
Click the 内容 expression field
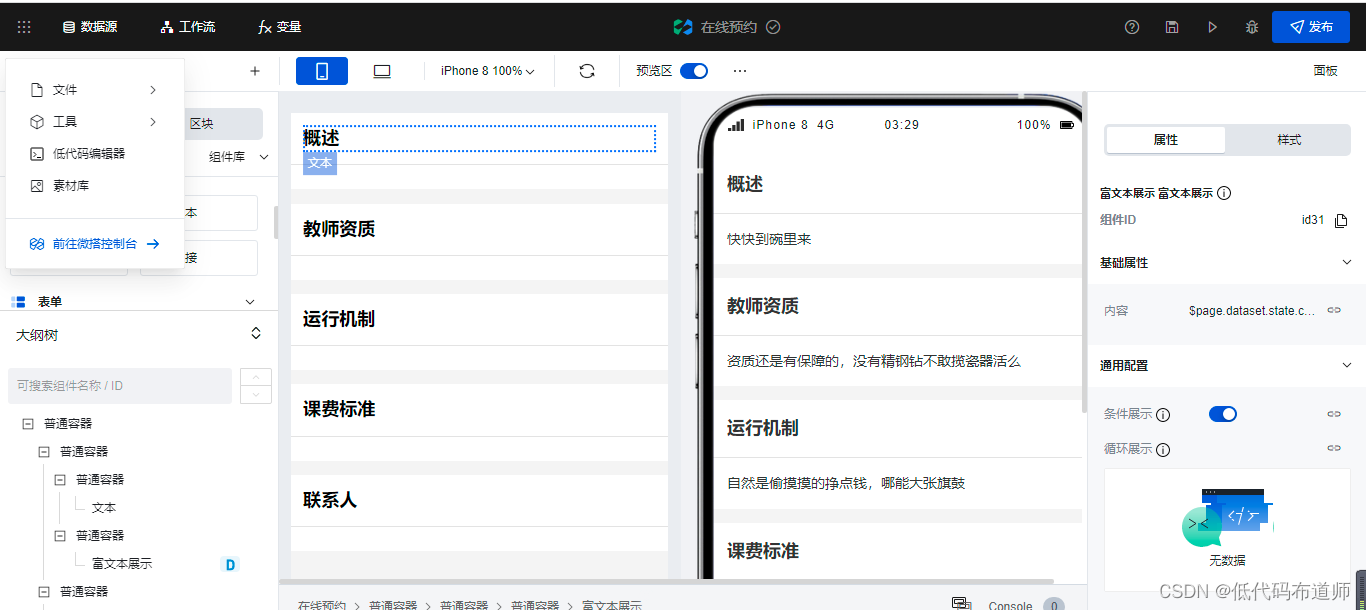(x=1252, y=311)
